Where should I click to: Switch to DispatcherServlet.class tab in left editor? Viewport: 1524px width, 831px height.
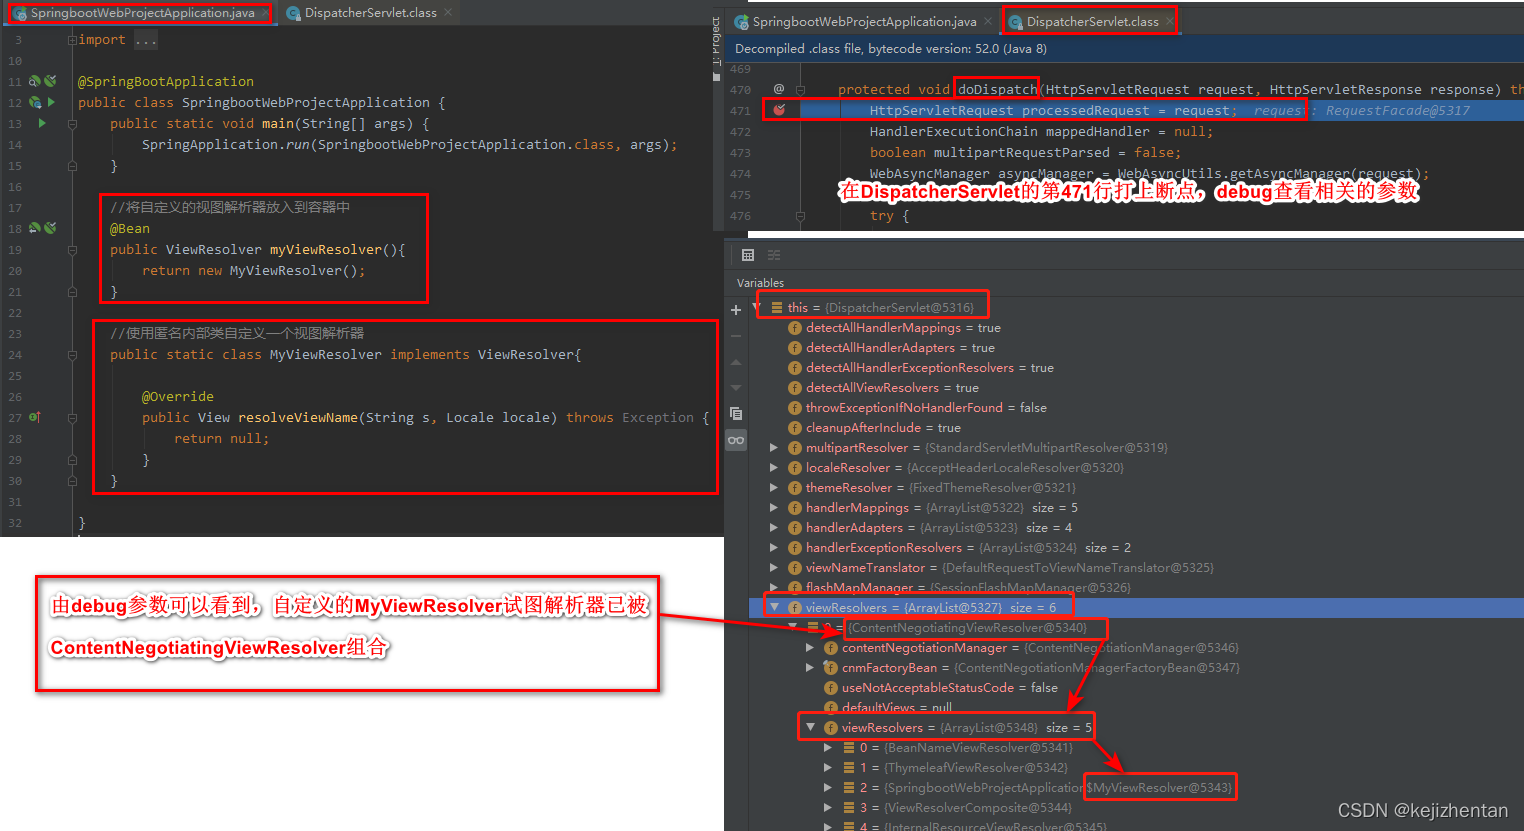tap(370, 13)
